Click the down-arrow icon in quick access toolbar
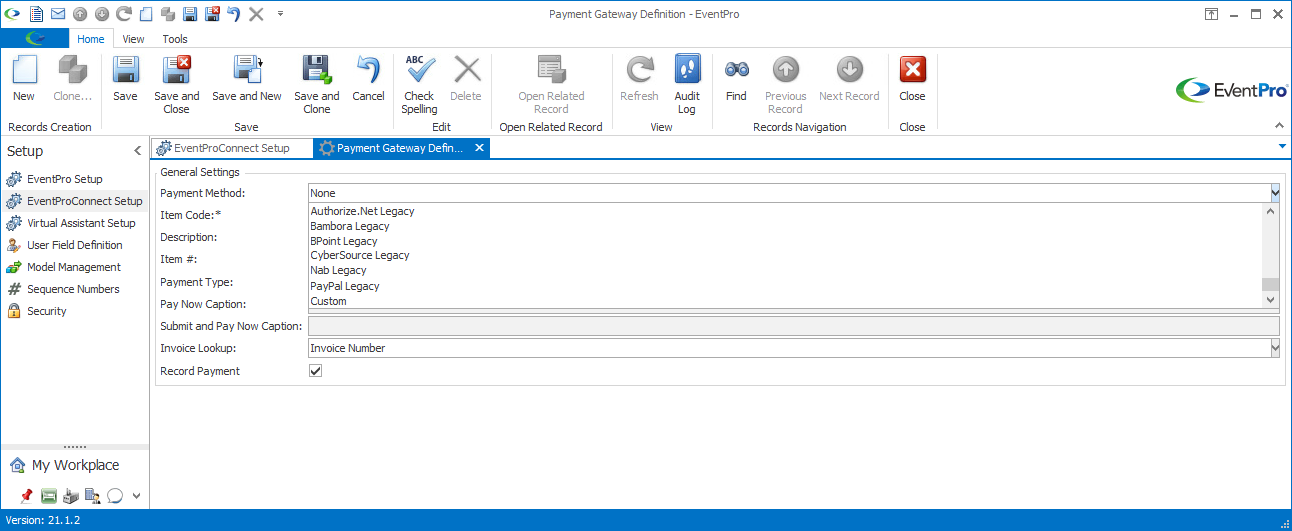This screenshot has height=531, width=1292. (102, 14)
